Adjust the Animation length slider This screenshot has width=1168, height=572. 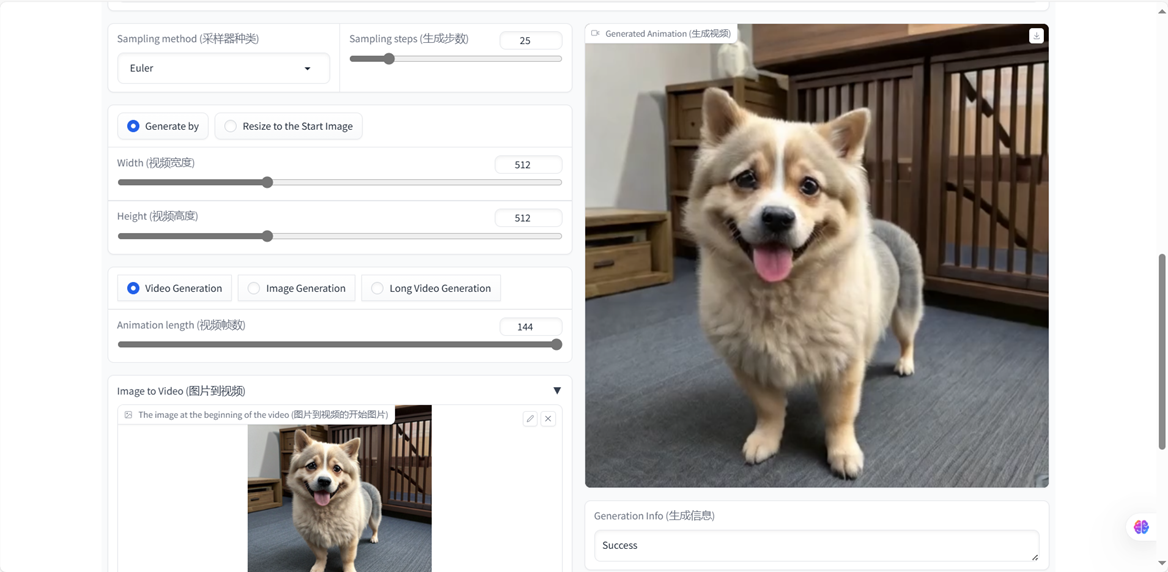tap(340, 344)
